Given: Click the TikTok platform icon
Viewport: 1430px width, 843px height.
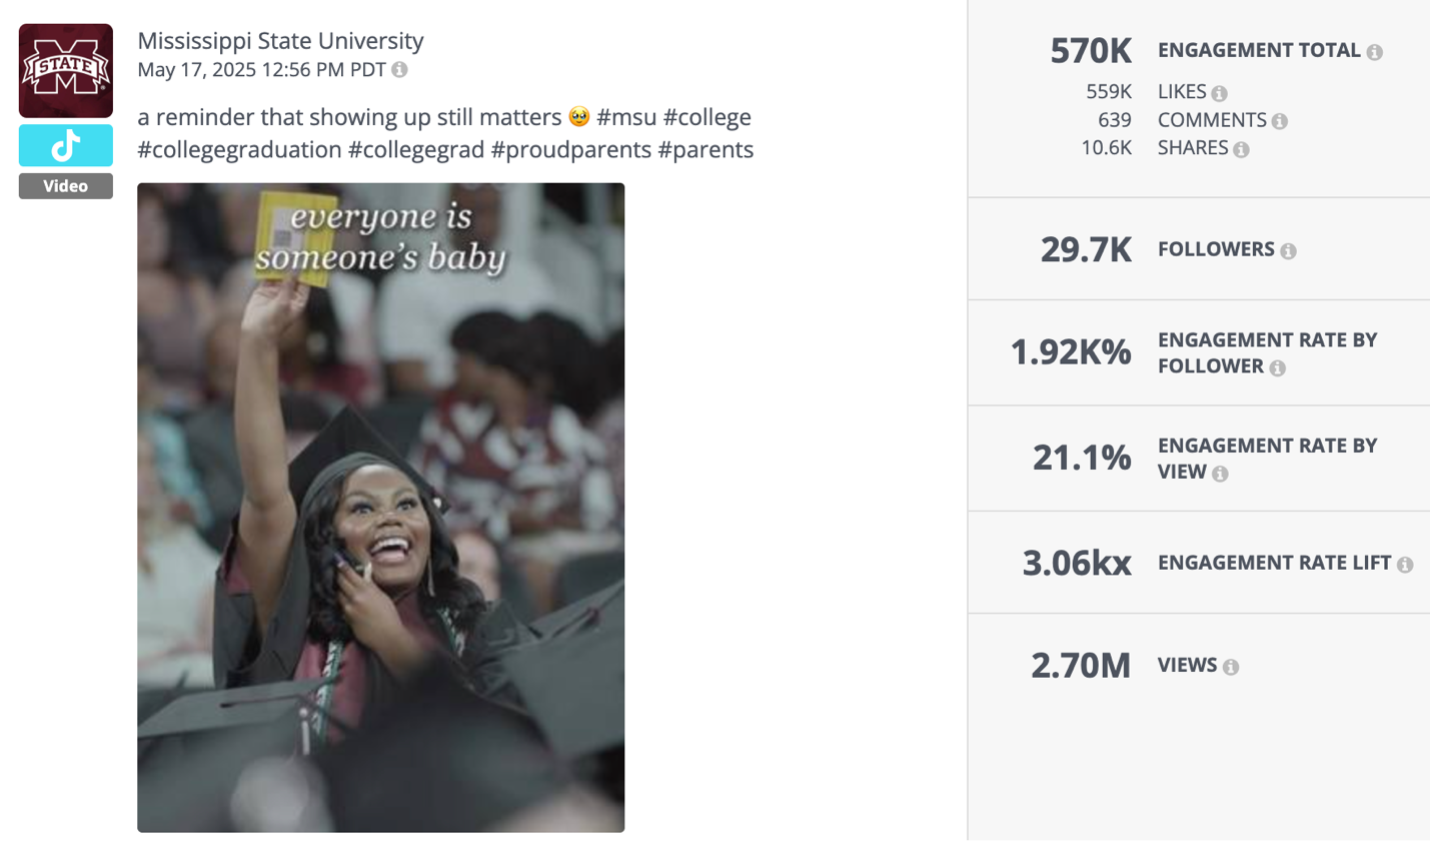Looking at the screenshot, I should pos(64,145).
